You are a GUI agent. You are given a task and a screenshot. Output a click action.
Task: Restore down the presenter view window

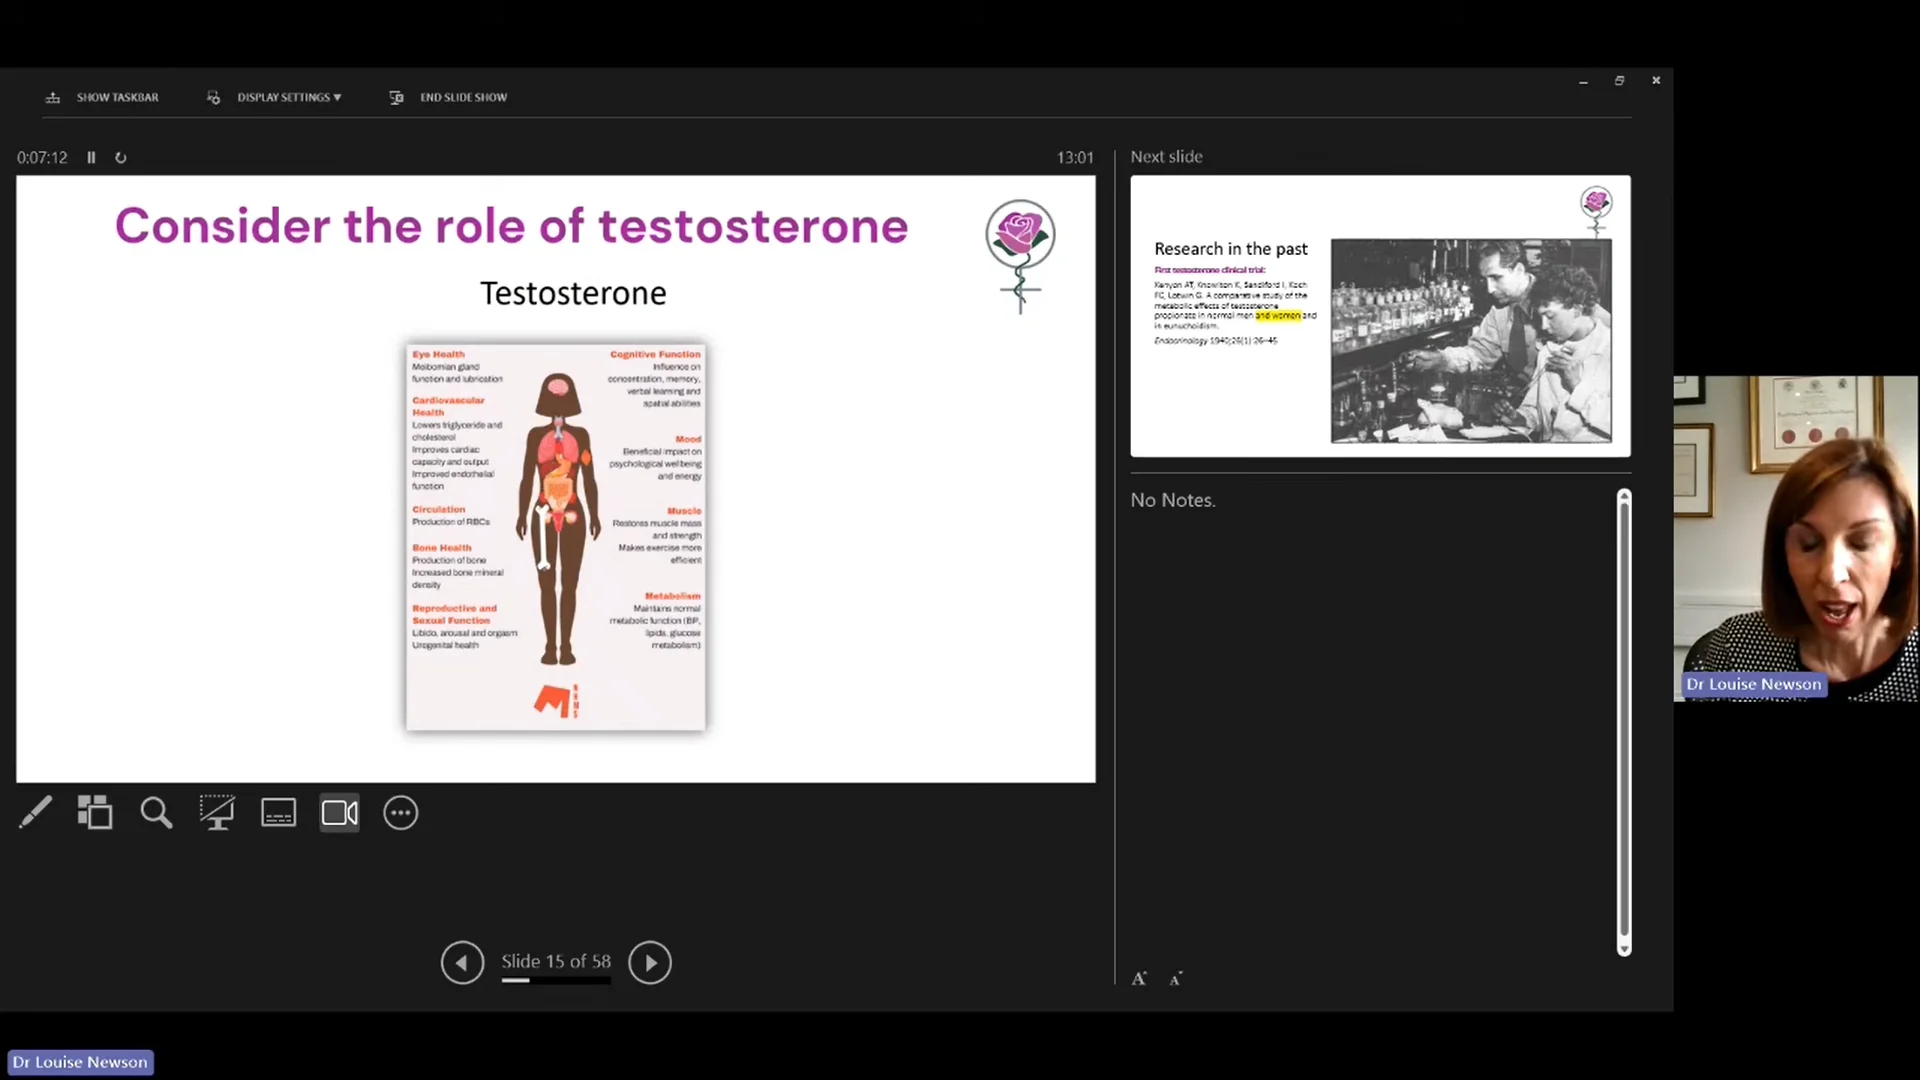[1619, 81]
